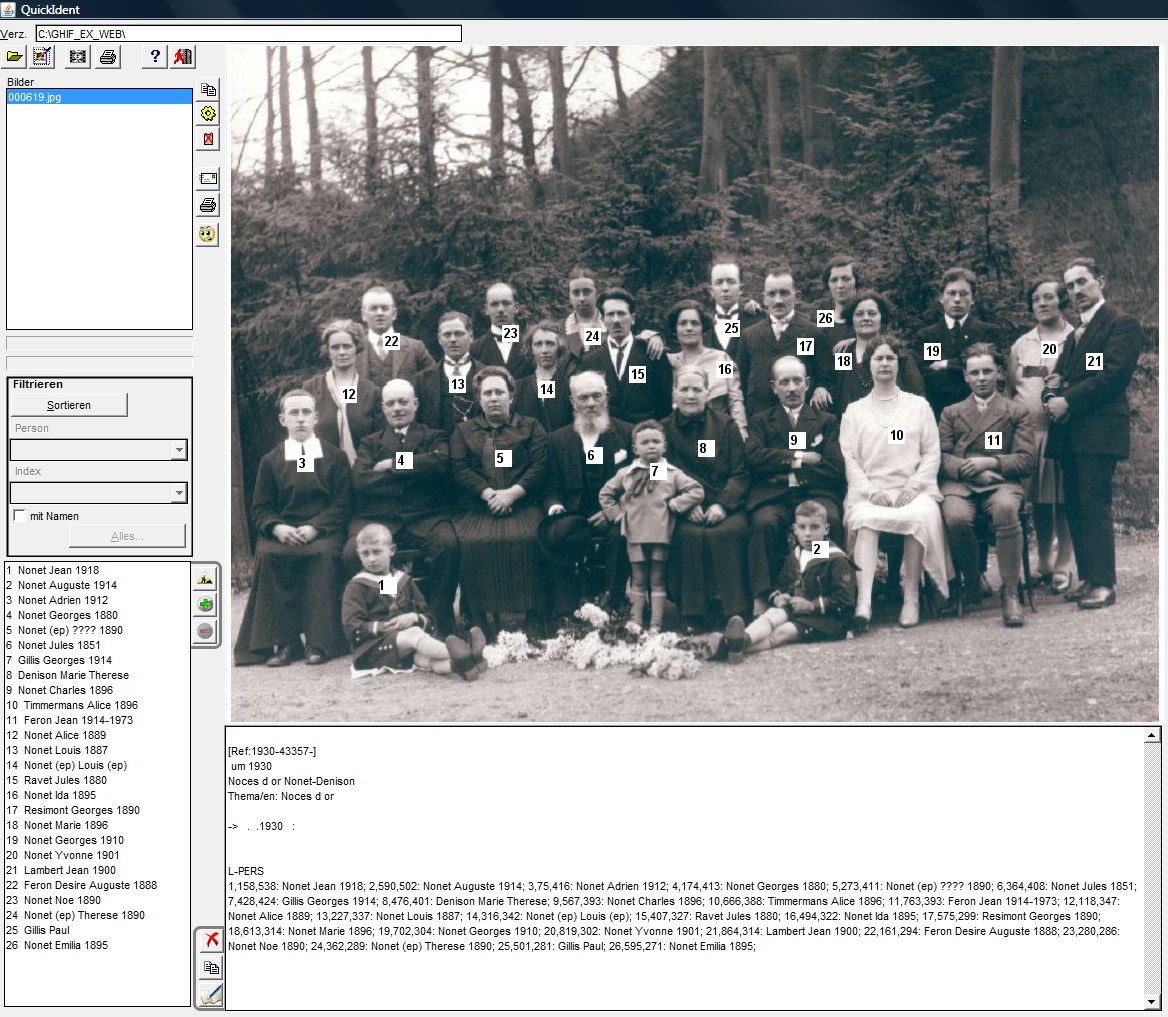Viewport: 1168px width, 1017px height.
Task: Click the red X icon beside text panel
Action: pyautogui.click(x=211, y=939)
